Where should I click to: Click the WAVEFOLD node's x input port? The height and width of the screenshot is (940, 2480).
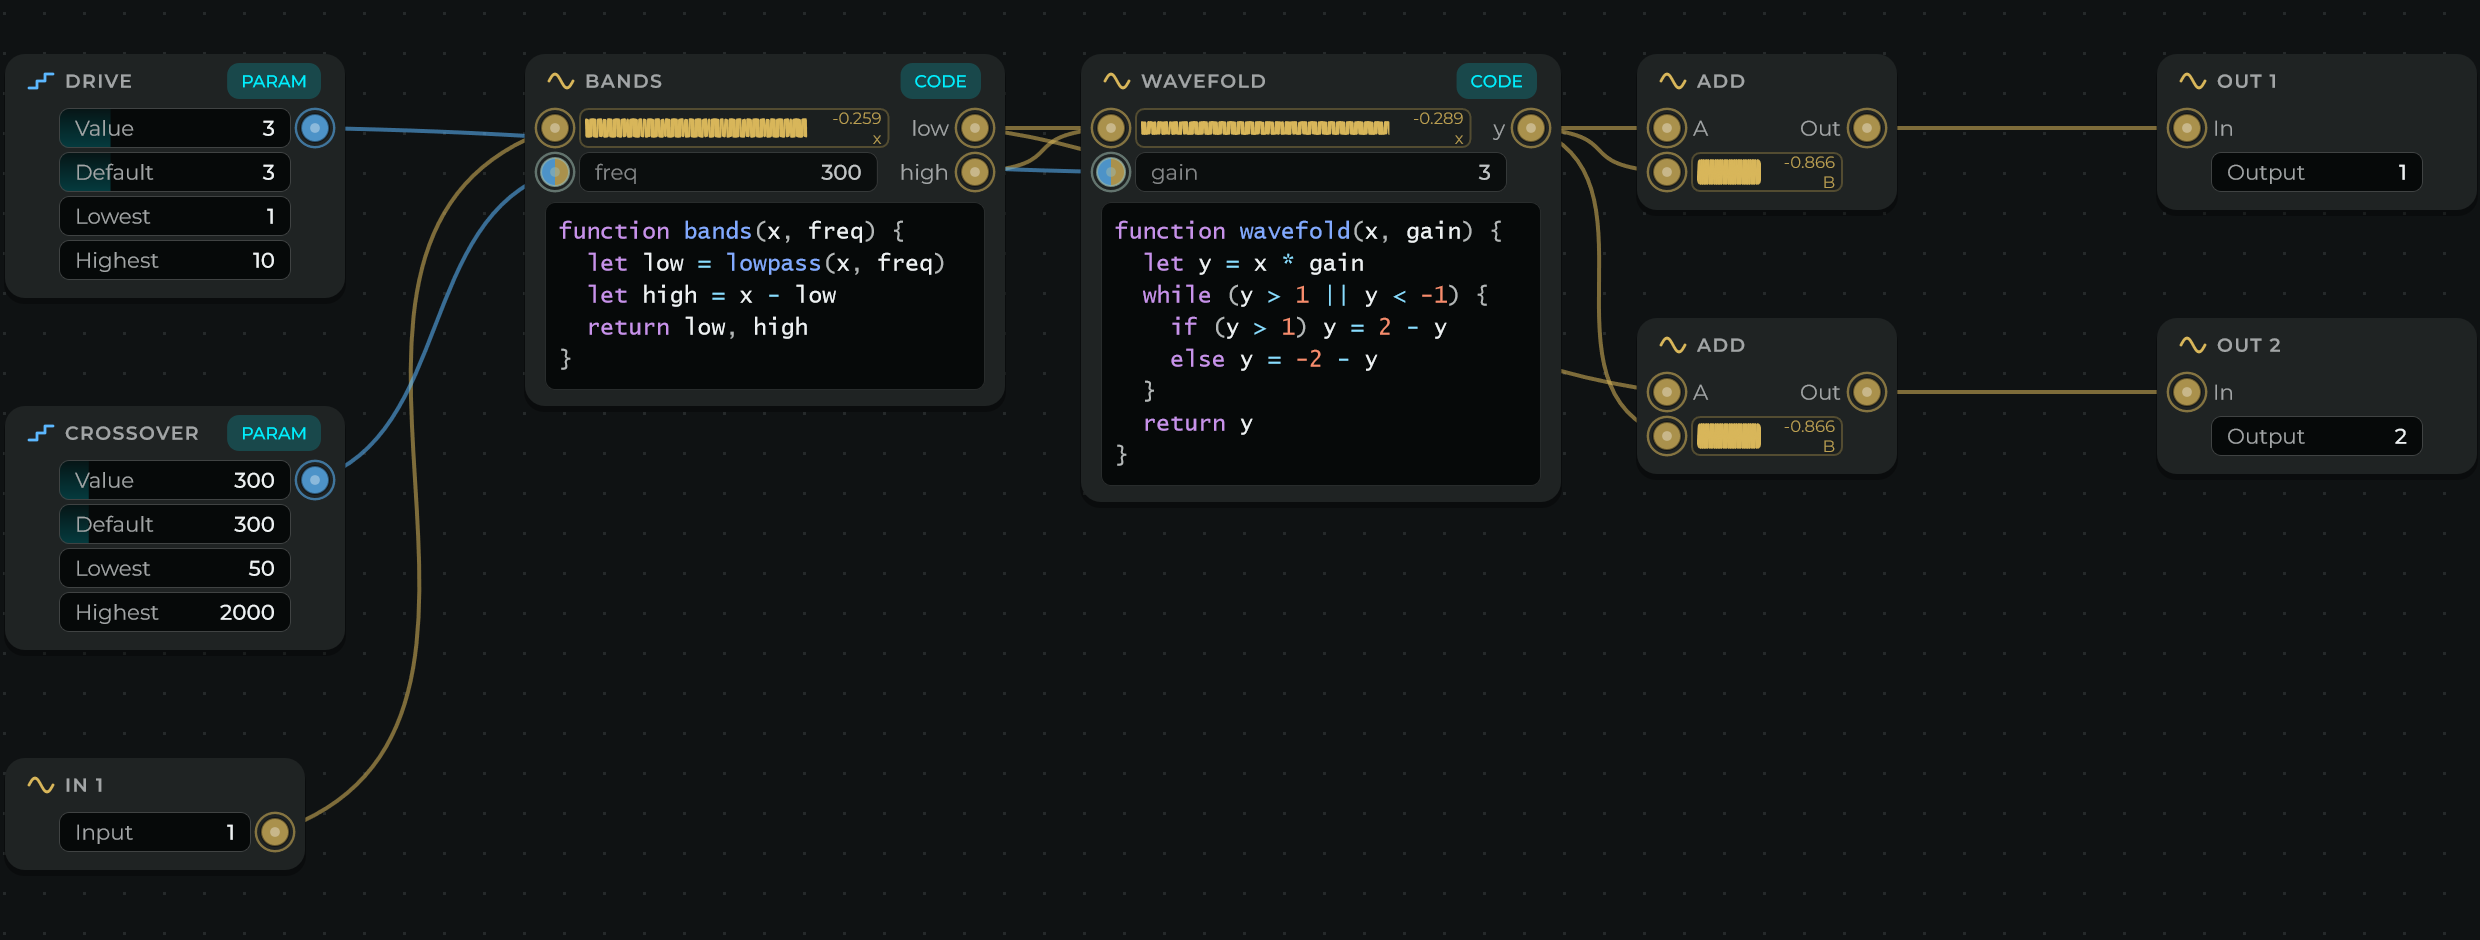pyautogui.click(x=1111, y=128)
